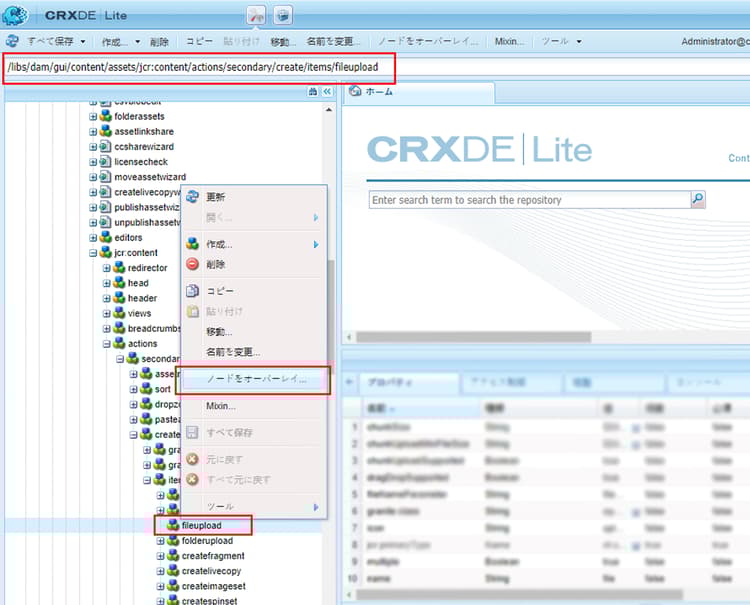The height and width of the screenshot is (605, 750).
Task: Choose 名前を変更... in the context menu
Action: [254, 352]
